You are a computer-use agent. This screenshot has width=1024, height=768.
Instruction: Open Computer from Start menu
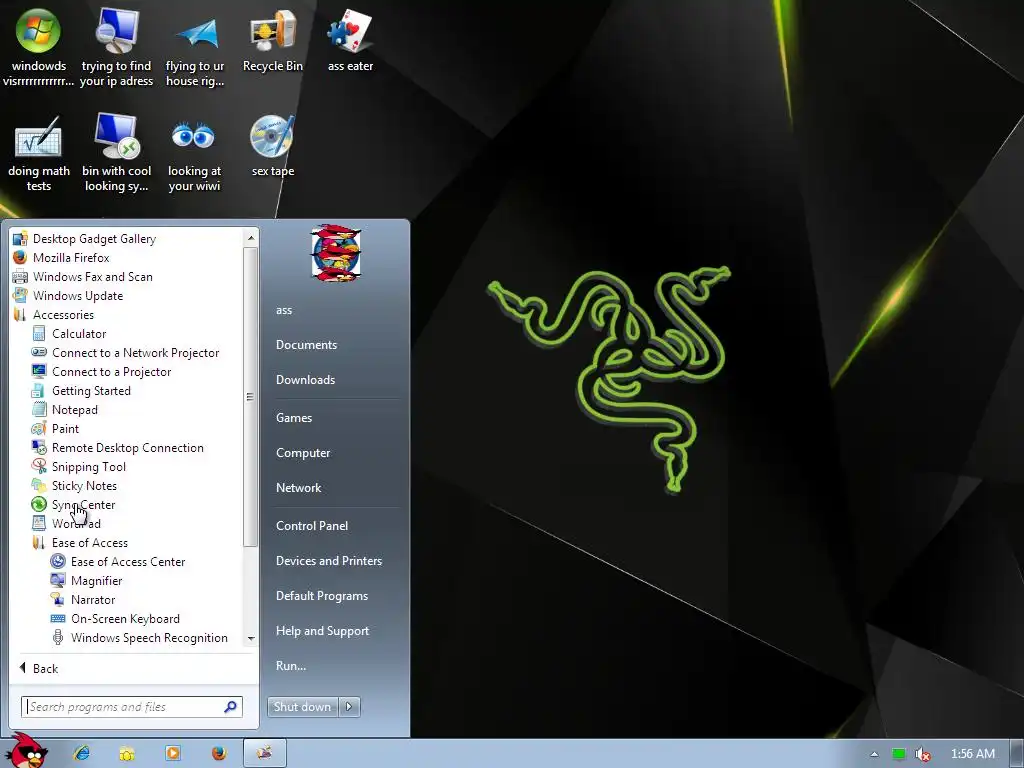pyautogui.click(x=303, y=453)
